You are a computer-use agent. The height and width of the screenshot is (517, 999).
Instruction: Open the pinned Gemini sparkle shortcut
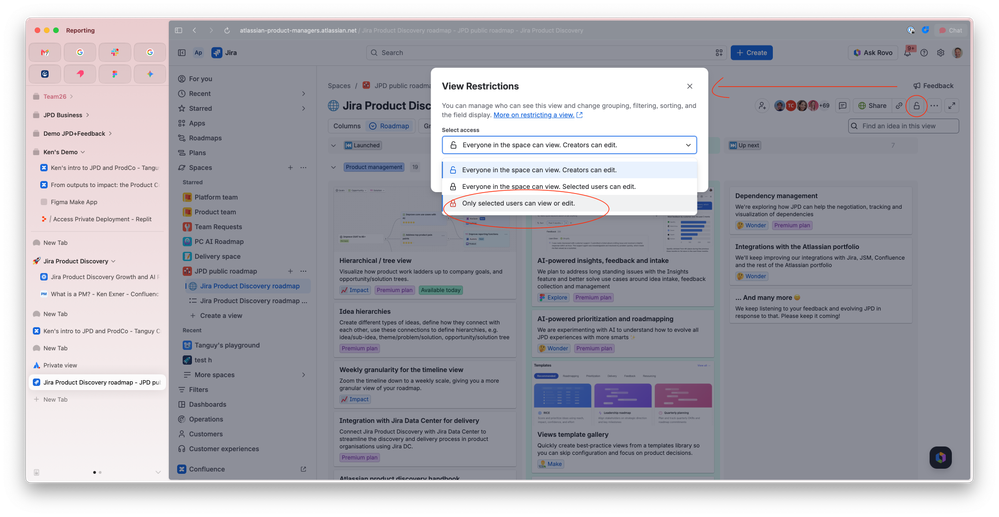click(x=150, y=74)
